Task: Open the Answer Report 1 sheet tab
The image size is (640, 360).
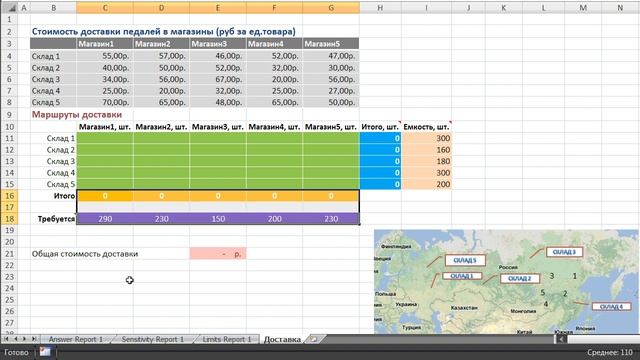Action: click(76, 339)
